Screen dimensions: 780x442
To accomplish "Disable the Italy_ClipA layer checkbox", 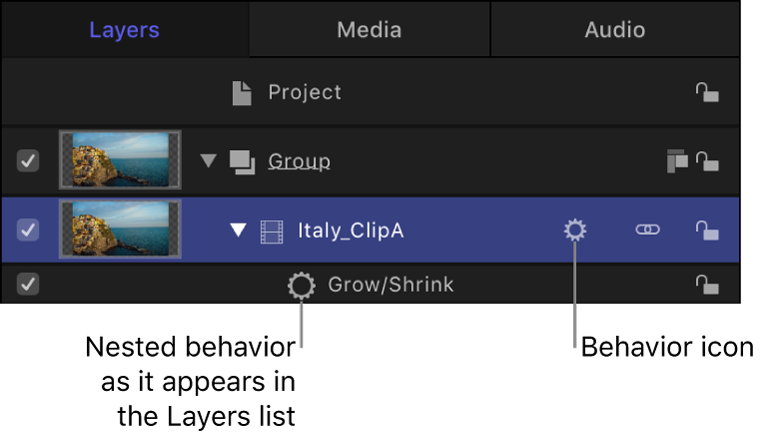I will pos(28,230).
